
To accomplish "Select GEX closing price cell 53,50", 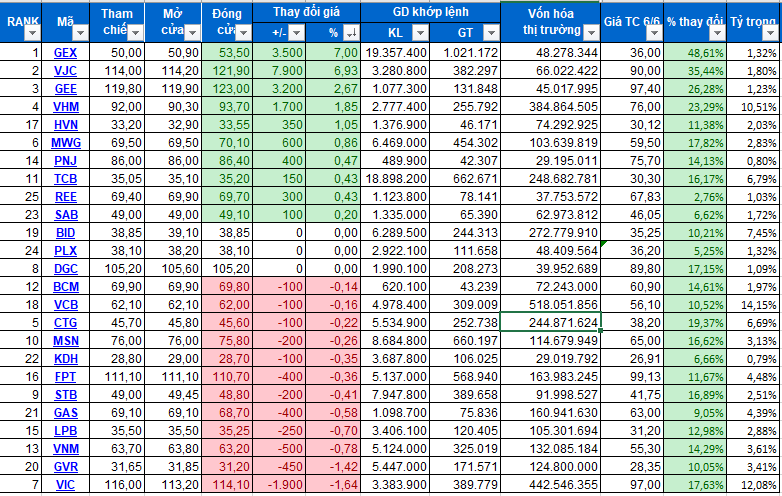I will click(227, 53).
